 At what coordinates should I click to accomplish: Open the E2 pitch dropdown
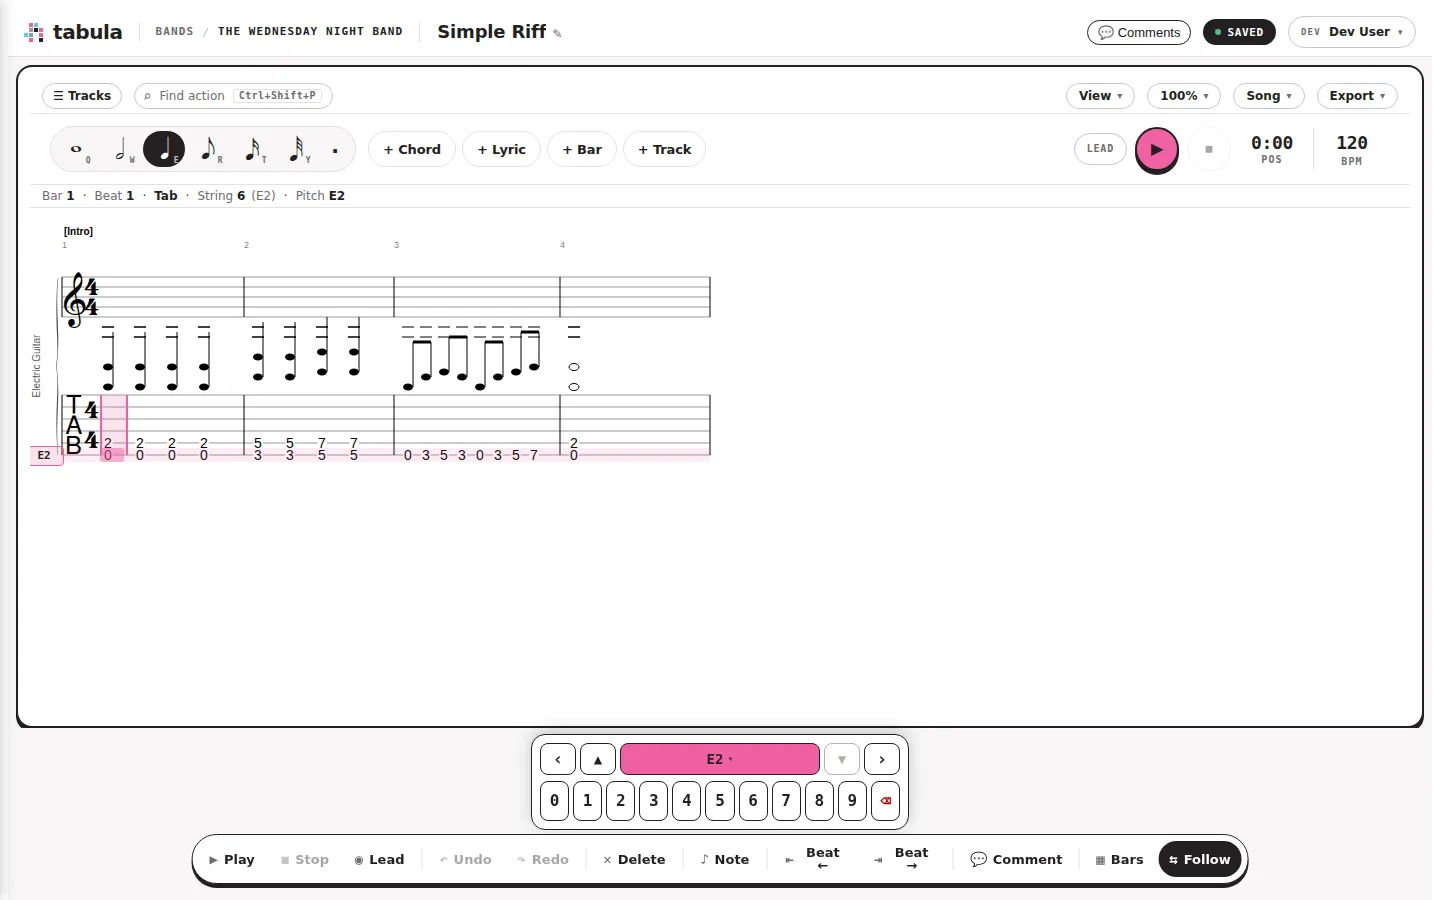tap(720, 759)
